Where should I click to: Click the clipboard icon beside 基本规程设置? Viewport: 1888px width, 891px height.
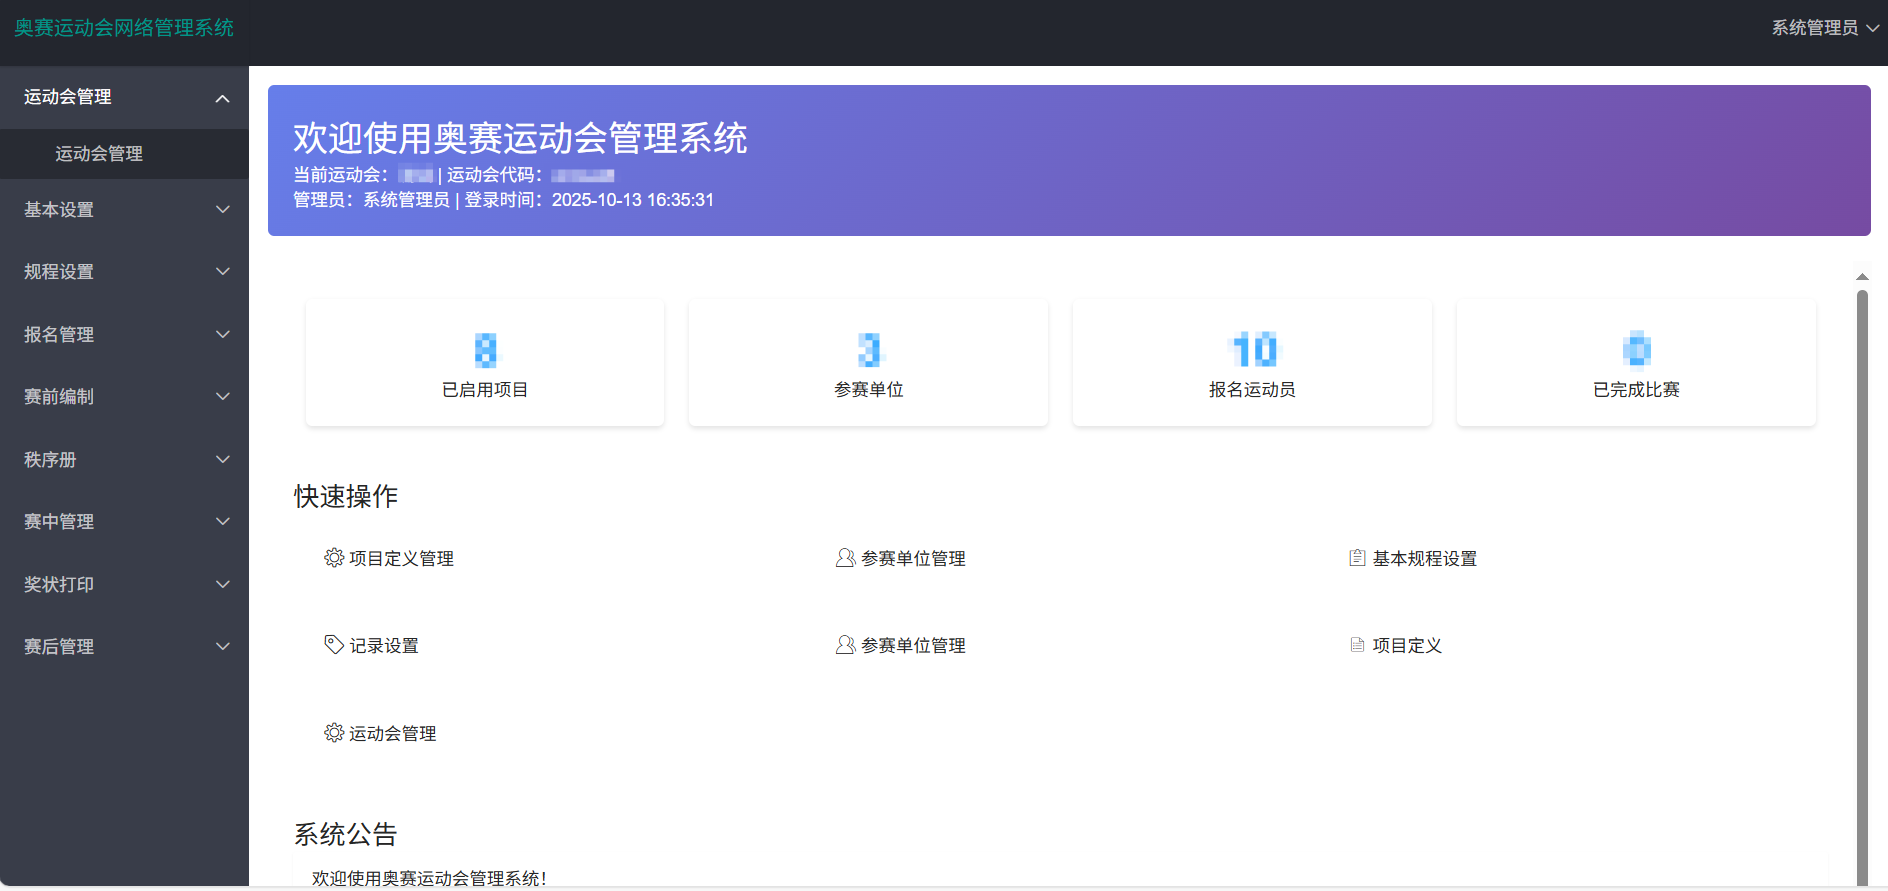coord(1357,558)
